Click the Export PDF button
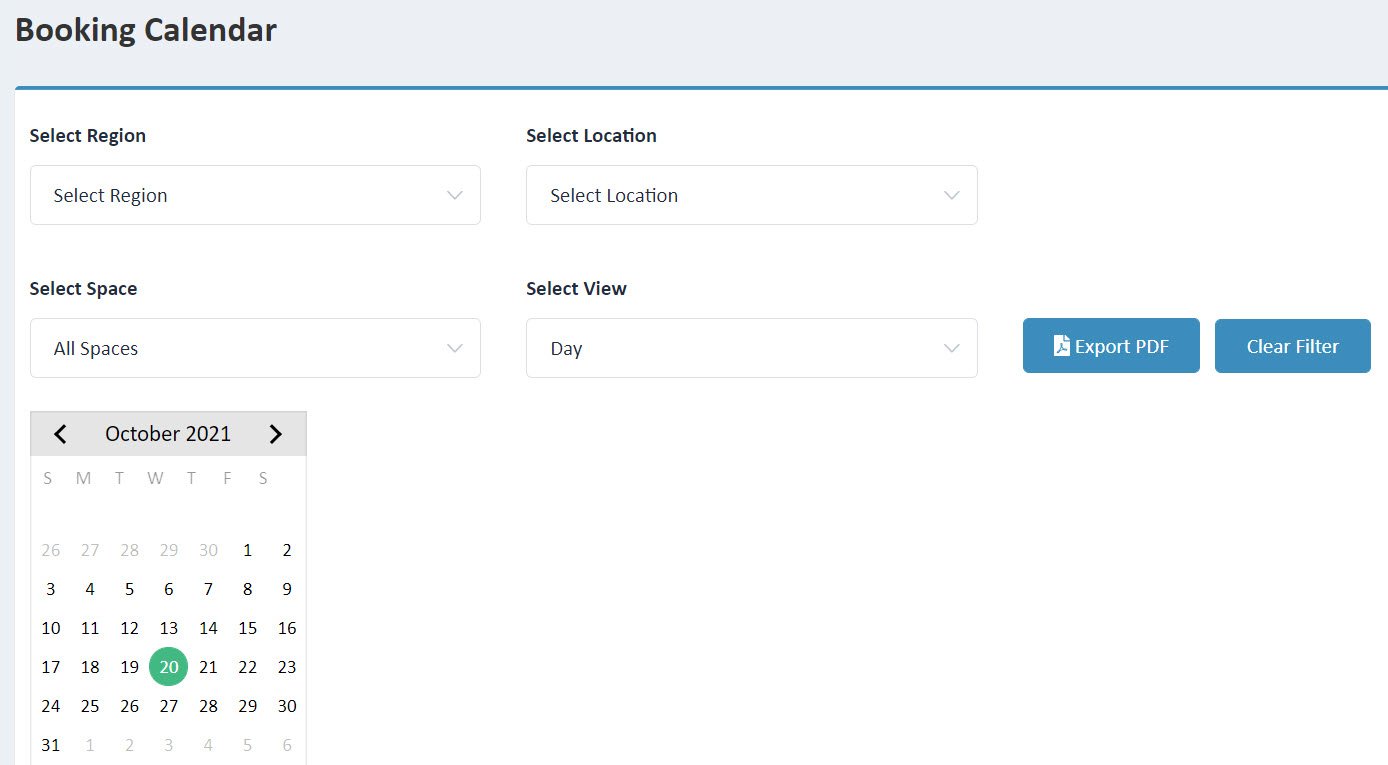The height and width of the screenshot is (765, 1388). coord(1110,345)
